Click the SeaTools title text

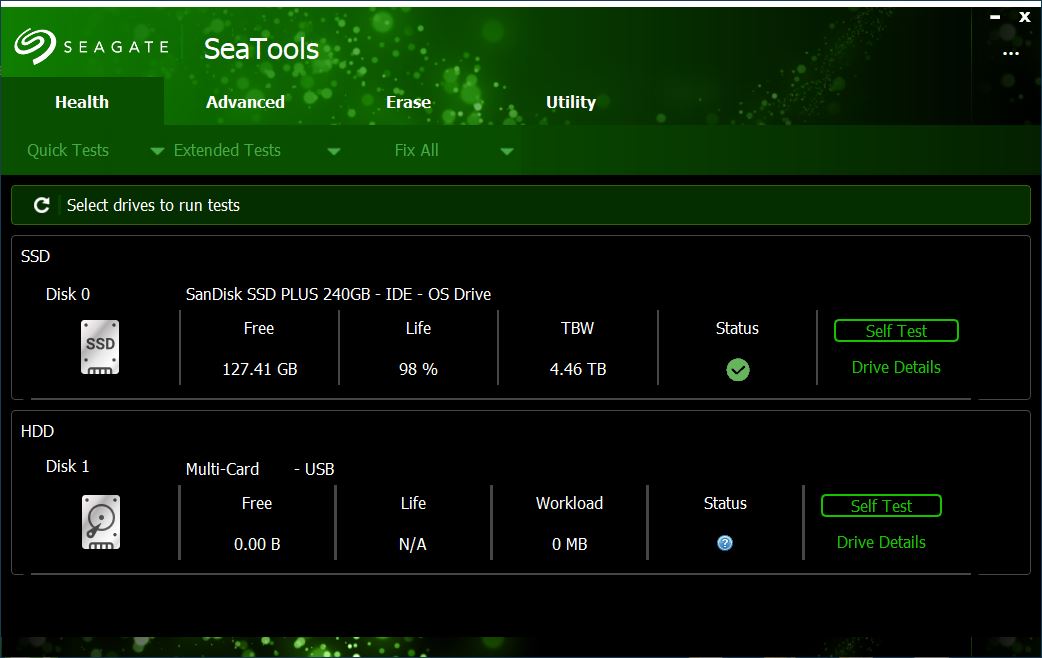261,49
